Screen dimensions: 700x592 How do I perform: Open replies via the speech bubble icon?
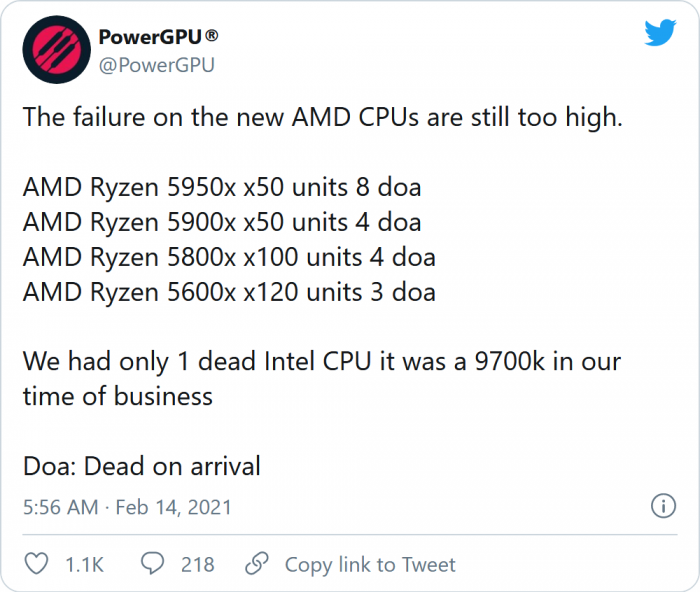[153, 563]
